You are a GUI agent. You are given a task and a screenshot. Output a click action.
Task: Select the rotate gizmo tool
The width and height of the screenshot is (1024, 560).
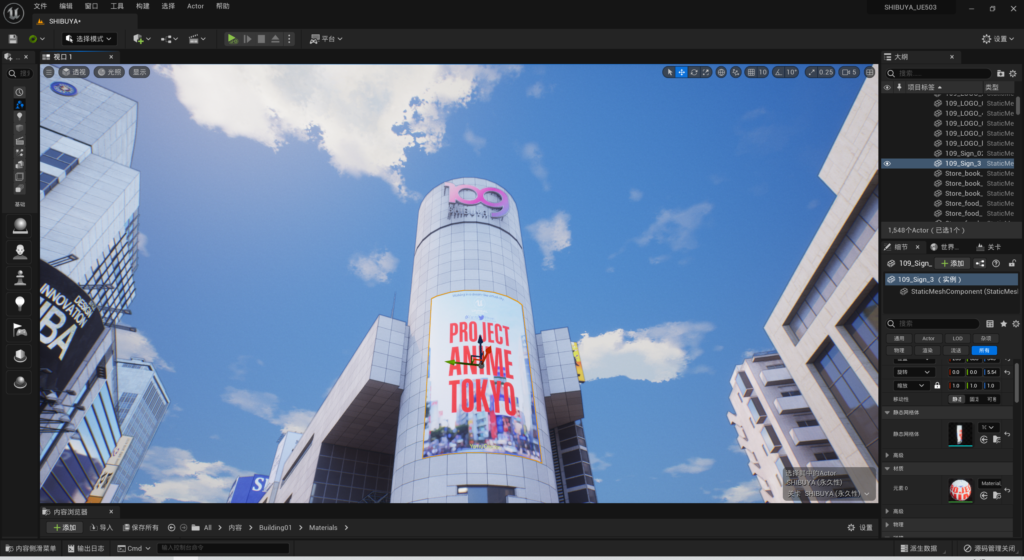[694, 72]
